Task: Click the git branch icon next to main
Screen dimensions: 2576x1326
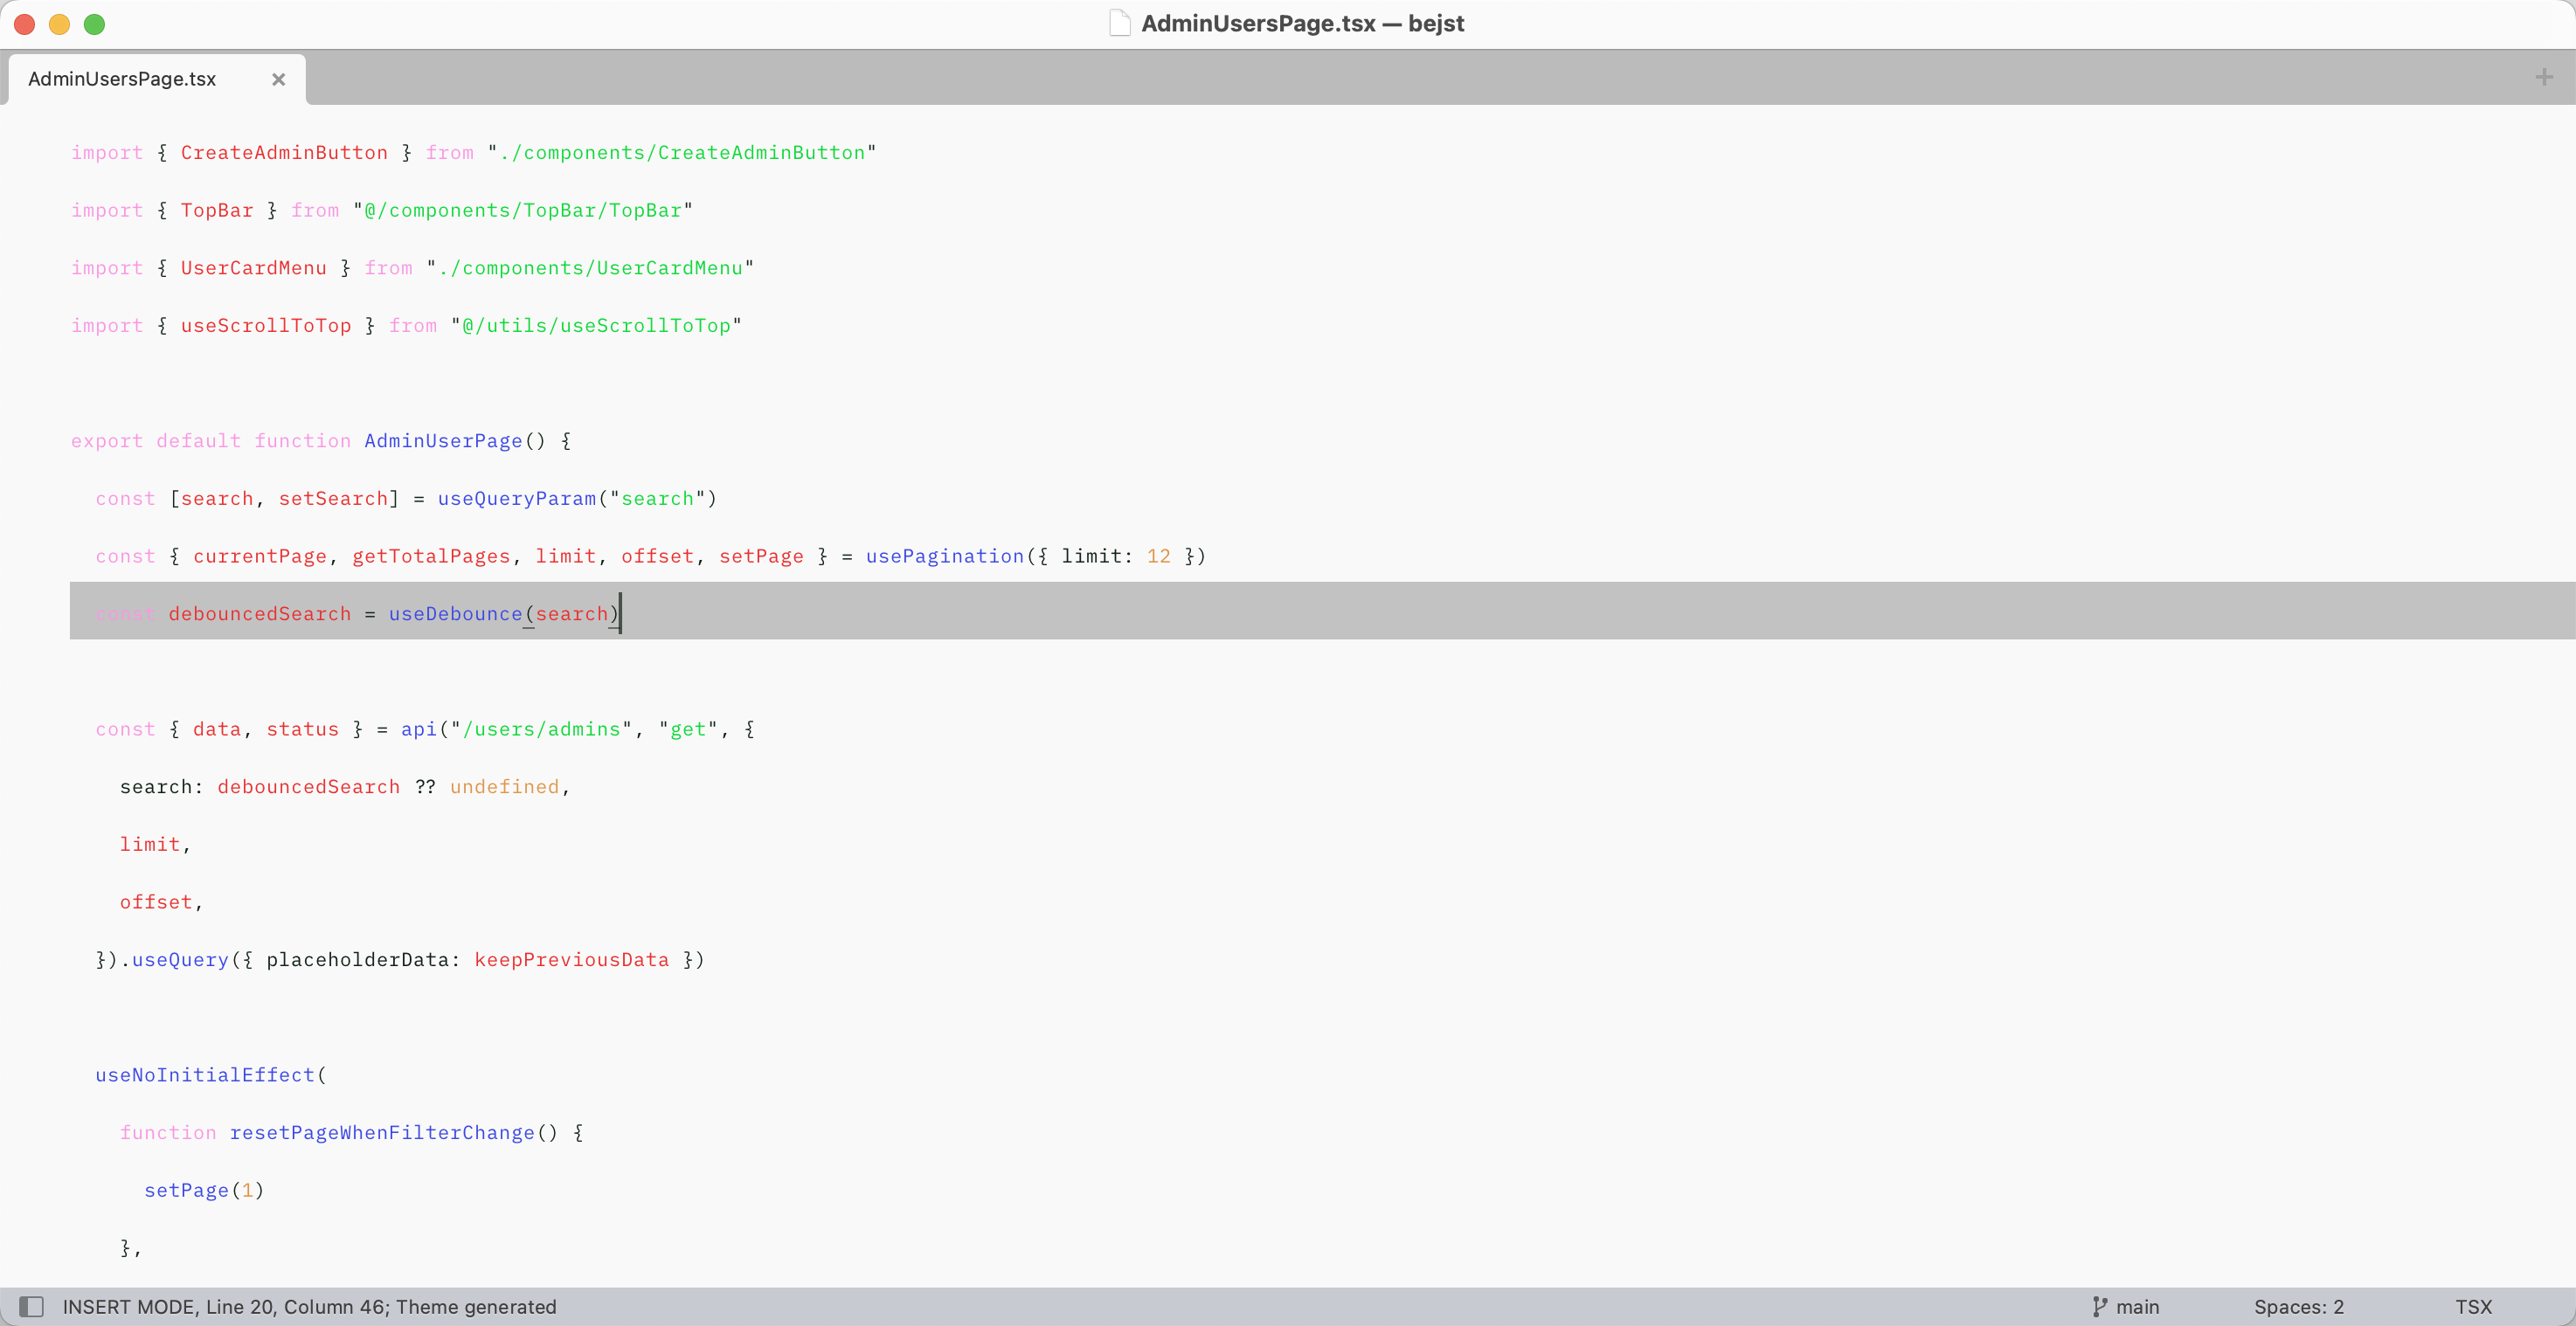Action: coord(2099,1306)
